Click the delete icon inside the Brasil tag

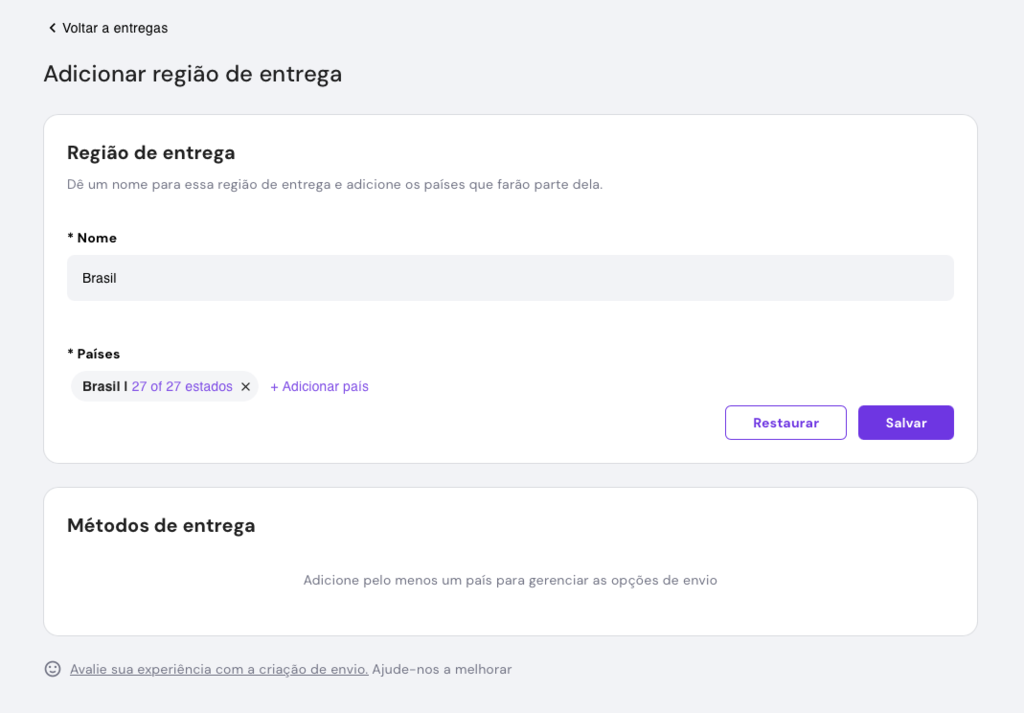[x=245, y=386]
